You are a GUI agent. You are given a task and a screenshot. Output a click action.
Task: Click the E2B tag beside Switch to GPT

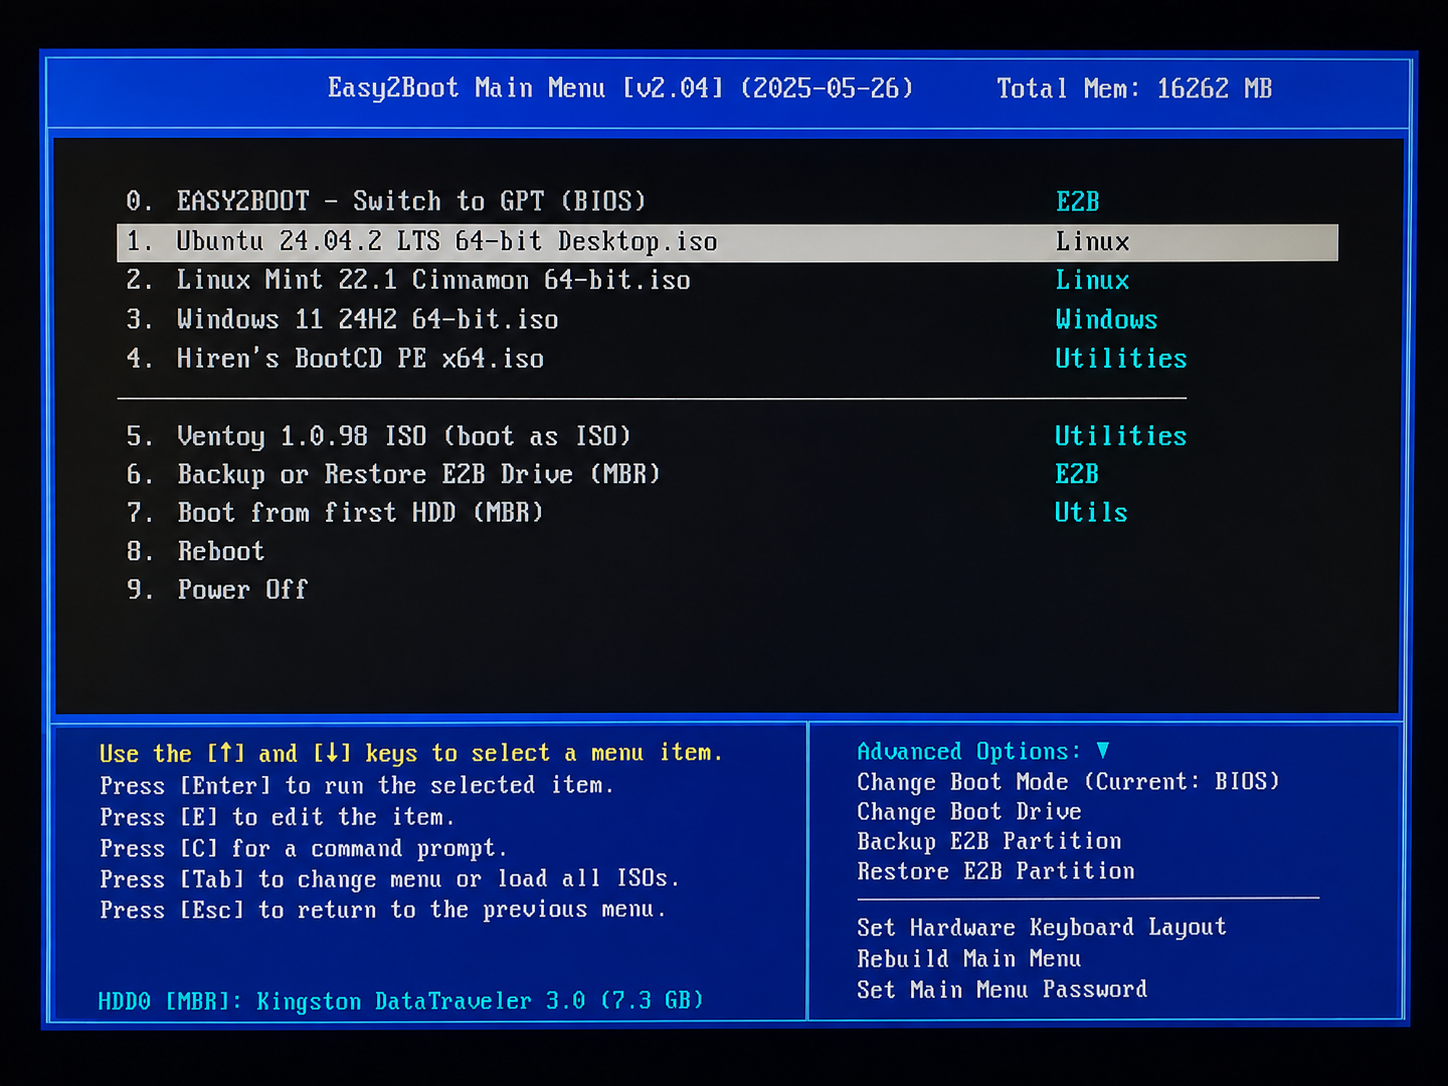point(1077,201)
